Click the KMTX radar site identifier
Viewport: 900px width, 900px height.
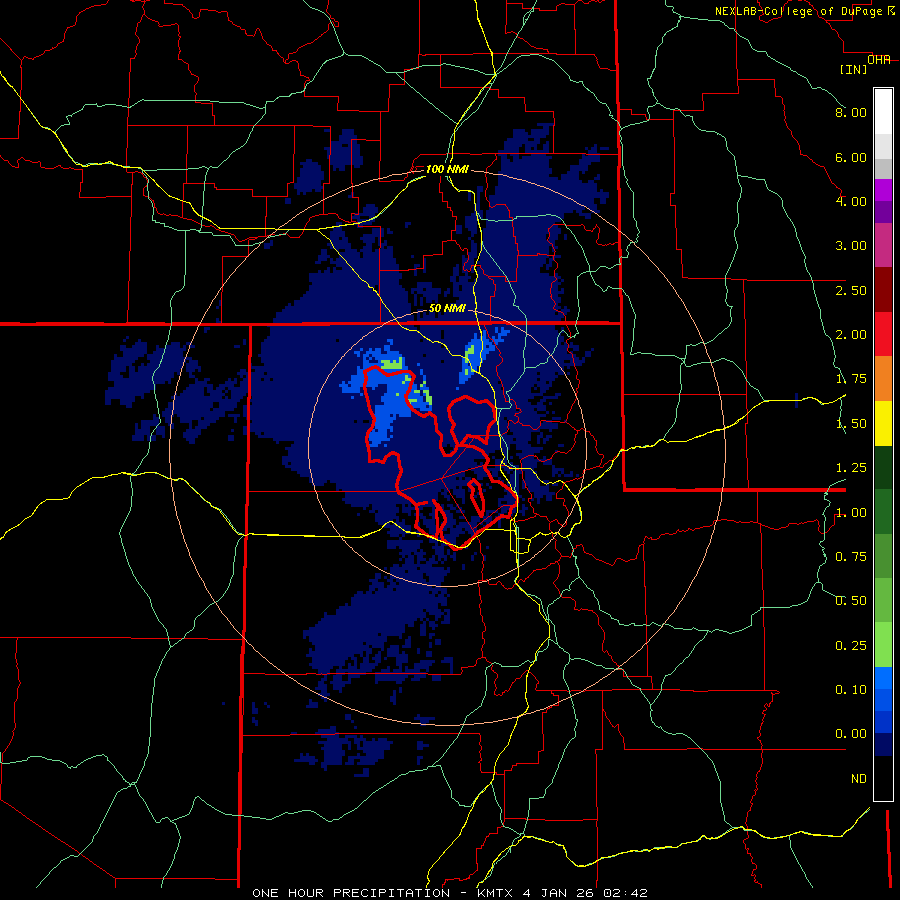pos(496,893)
